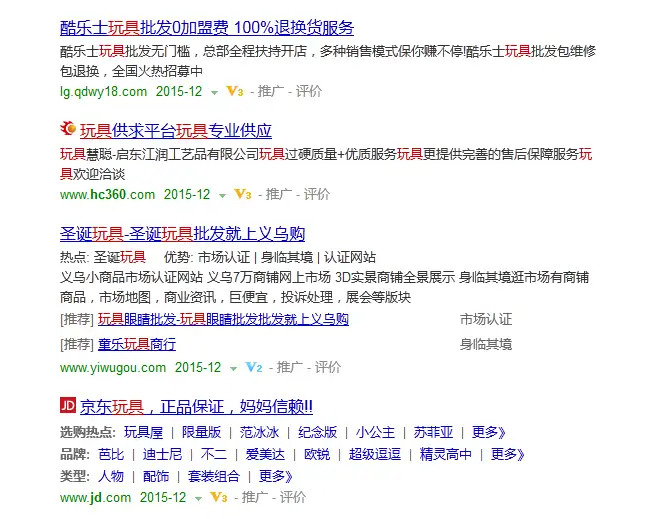Open the 限量版 hot item link
Screen dimensions: 655x519
[201, 432]
